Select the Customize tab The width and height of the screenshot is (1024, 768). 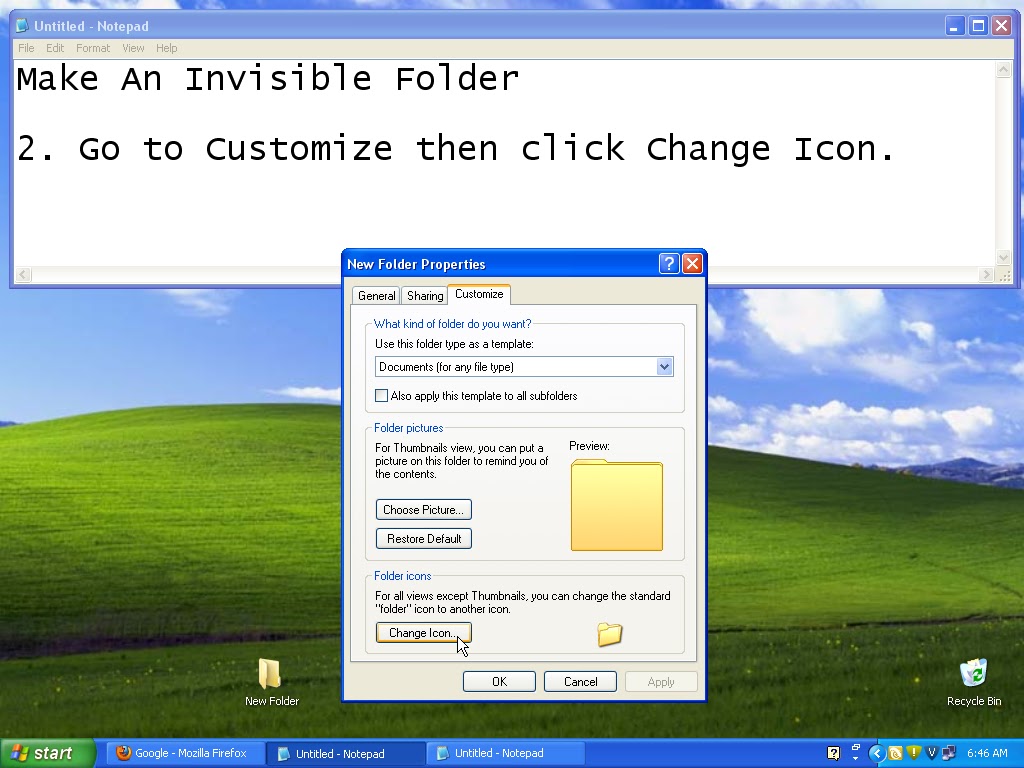point(479,295)
